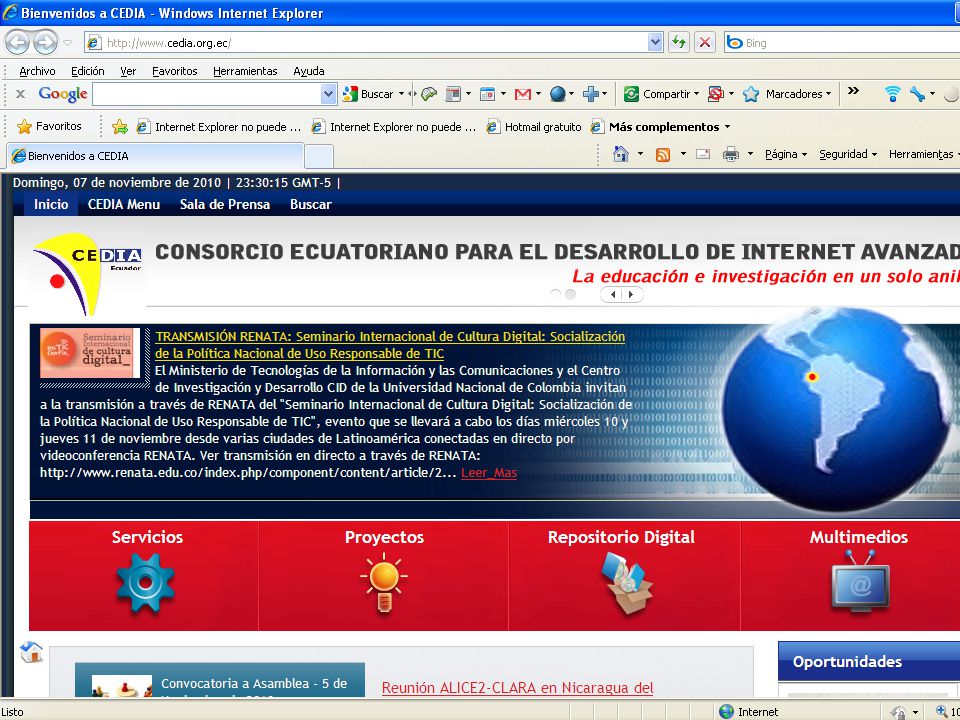Click the browser Back arrow button
Viewport: 960px width, 720px height.
coord(17,42)
